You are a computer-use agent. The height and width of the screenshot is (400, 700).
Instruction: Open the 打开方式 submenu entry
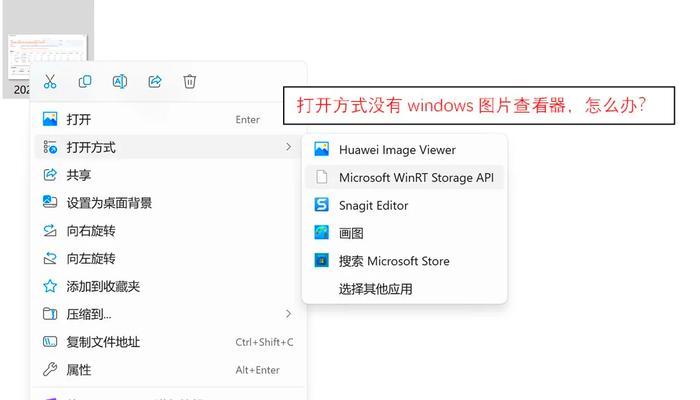(166, 147)
